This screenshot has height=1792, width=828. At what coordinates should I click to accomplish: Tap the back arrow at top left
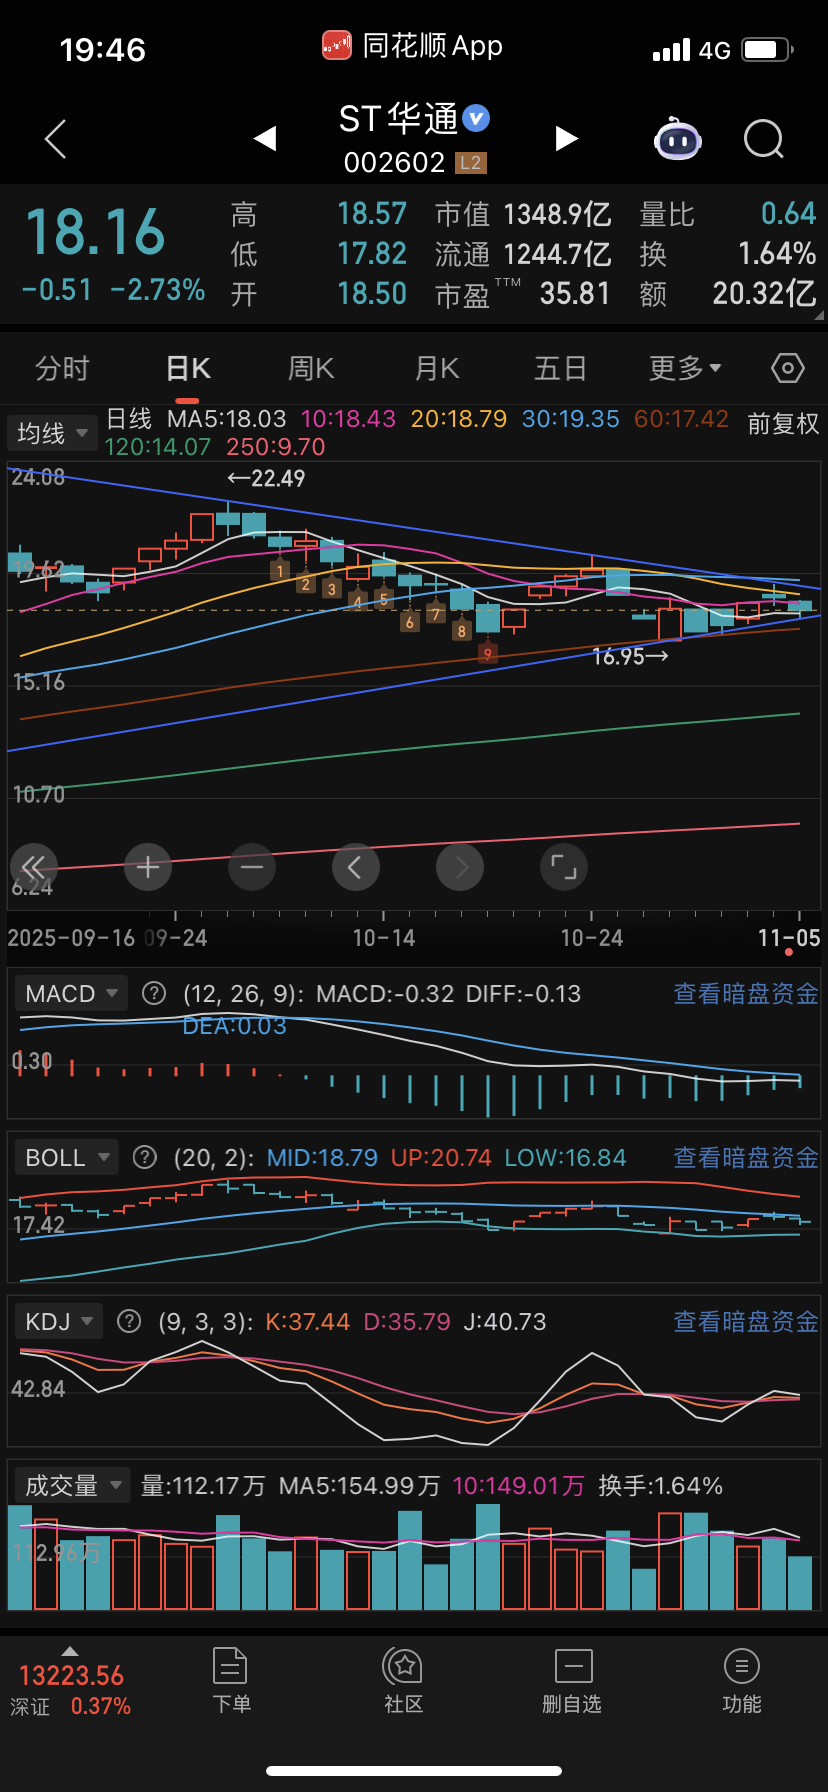tap(56, 139)
